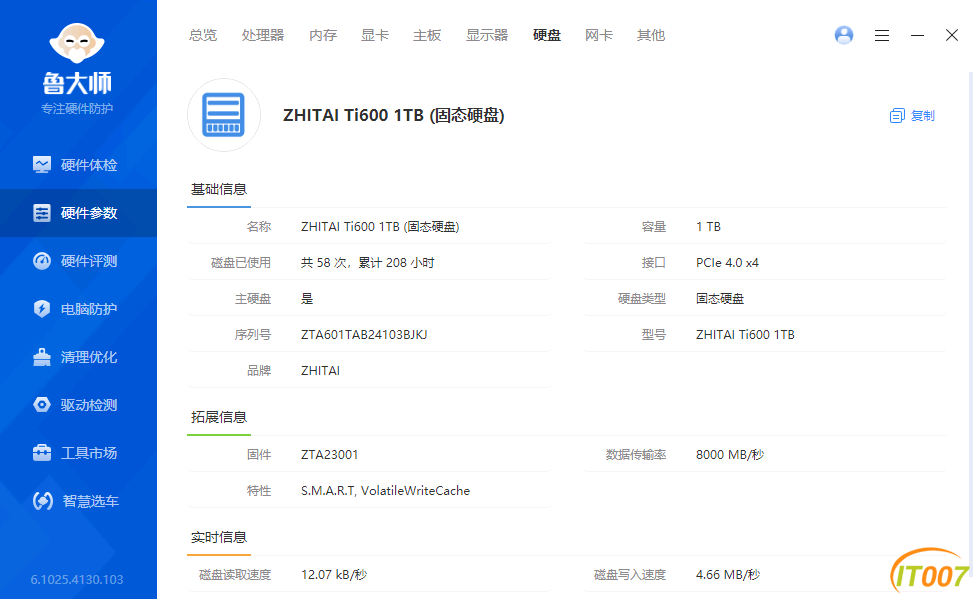This screenshot has width=975, height=599.
Task: Click features value S.M.A.R.T, VolatileWriteCache
Action: (x=386, y=491)
